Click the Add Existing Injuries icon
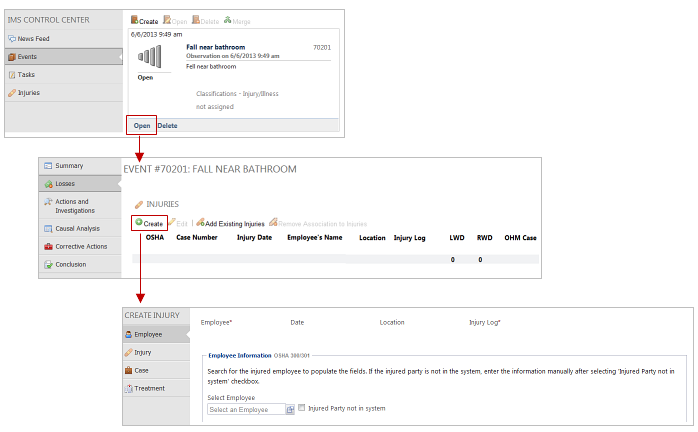The height and width of the screenshot is (432, 698). pyautogui.click(x=201, y=223)
